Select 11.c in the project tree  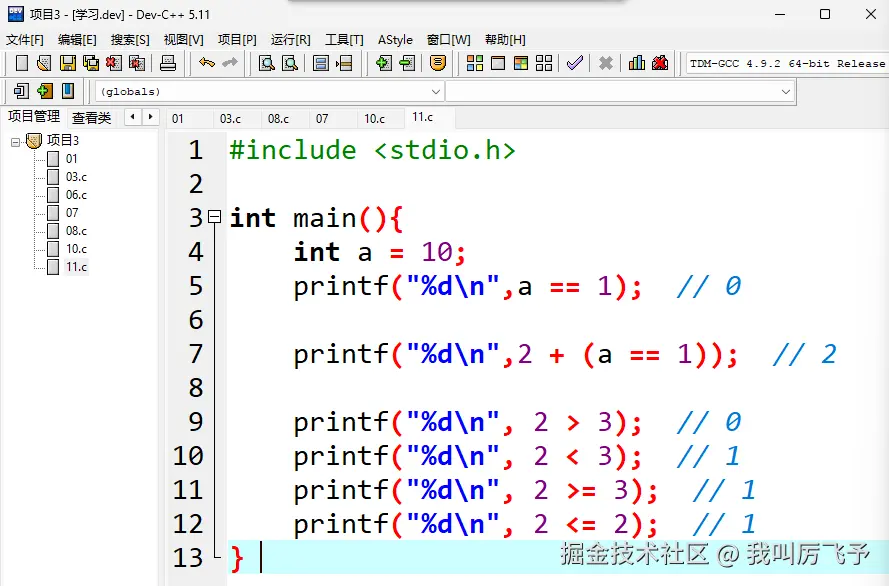(76, 266)
